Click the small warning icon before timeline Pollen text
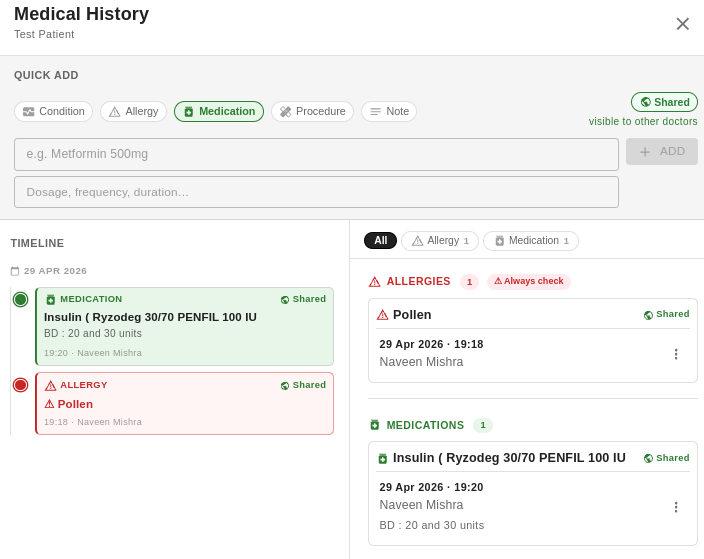 [49, 404]
